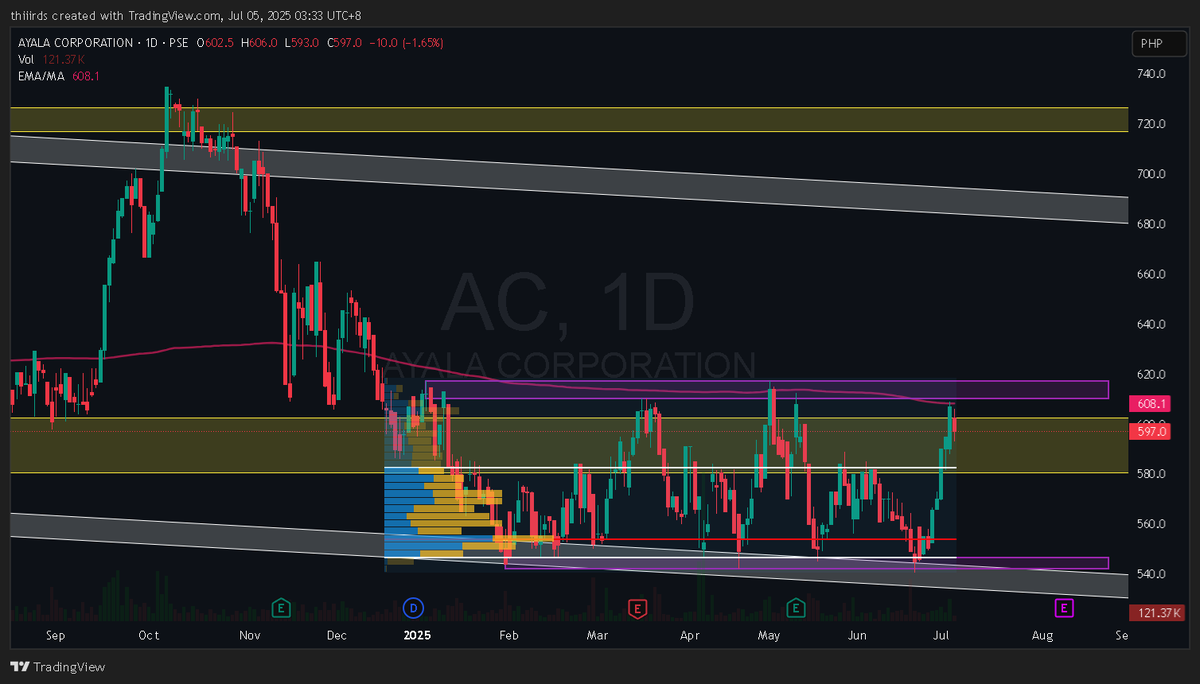Click the 121.37K volume axis label

pyautogui.click(x=1155, y=613)
